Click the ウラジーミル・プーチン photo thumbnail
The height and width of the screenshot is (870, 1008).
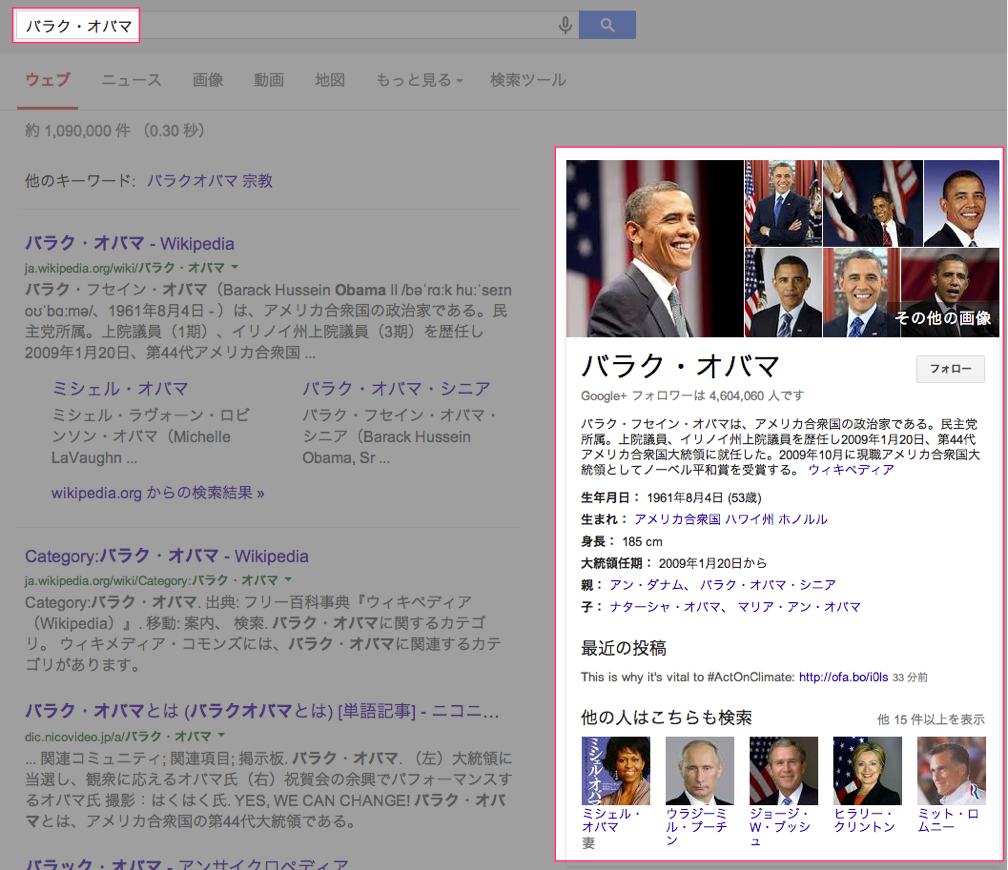[x=699, y=770]
